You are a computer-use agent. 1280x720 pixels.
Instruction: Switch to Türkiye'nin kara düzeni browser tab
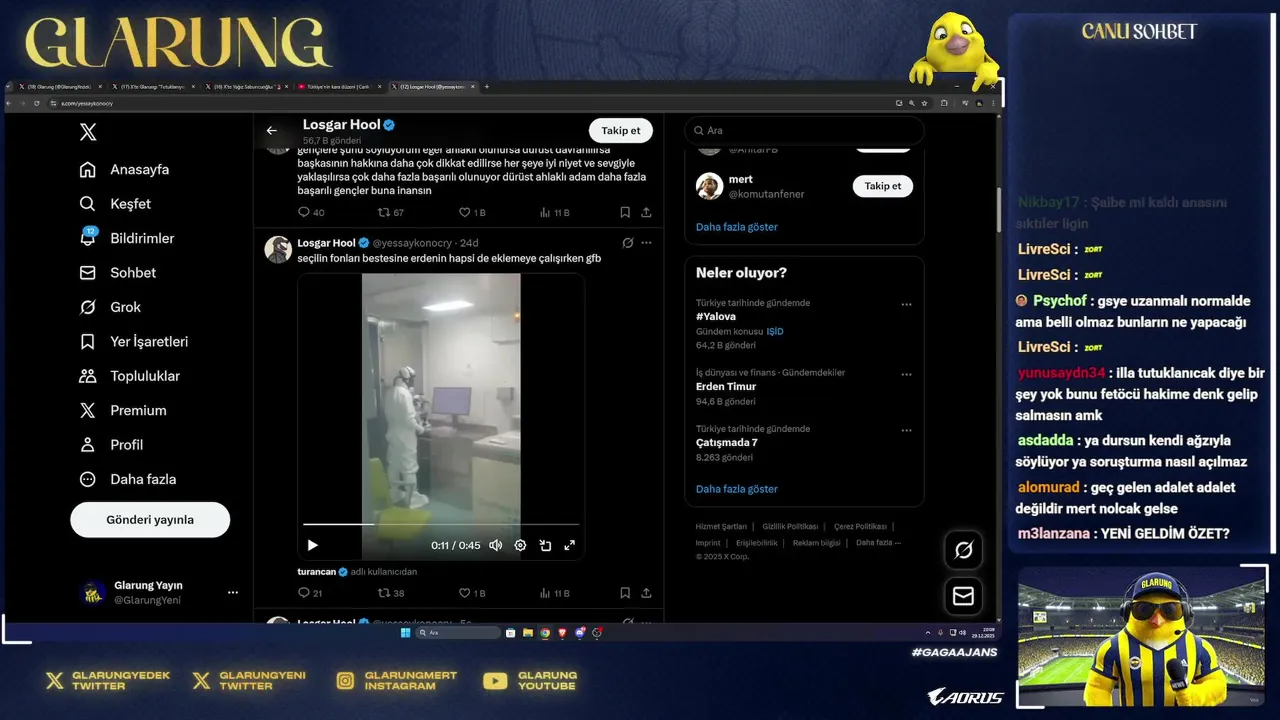coord(338,87)
